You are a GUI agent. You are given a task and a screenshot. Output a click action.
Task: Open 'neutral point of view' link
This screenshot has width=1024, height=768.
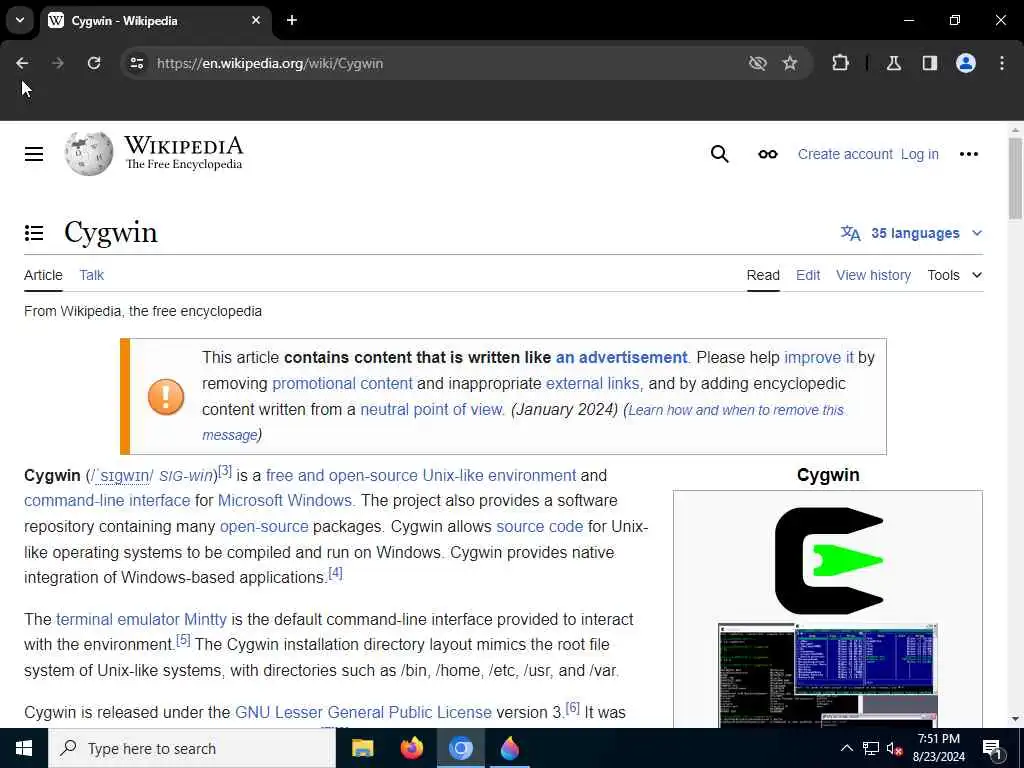[x=432, y=409]
